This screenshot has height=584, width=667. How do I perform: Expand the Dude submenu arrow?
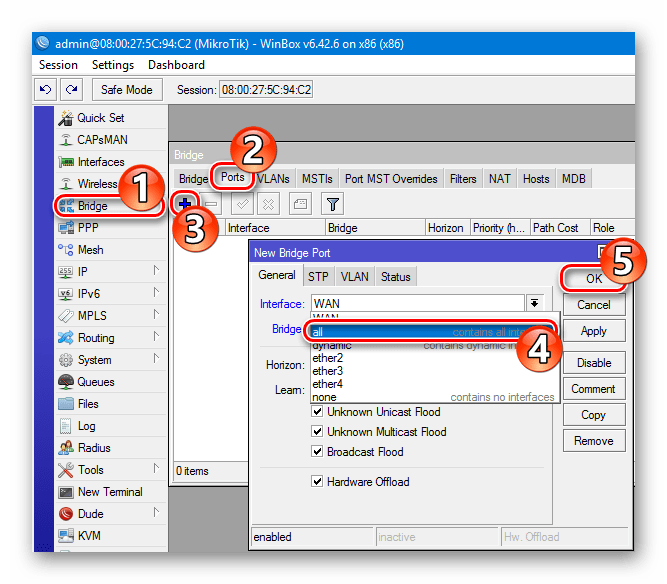point(156,513)
